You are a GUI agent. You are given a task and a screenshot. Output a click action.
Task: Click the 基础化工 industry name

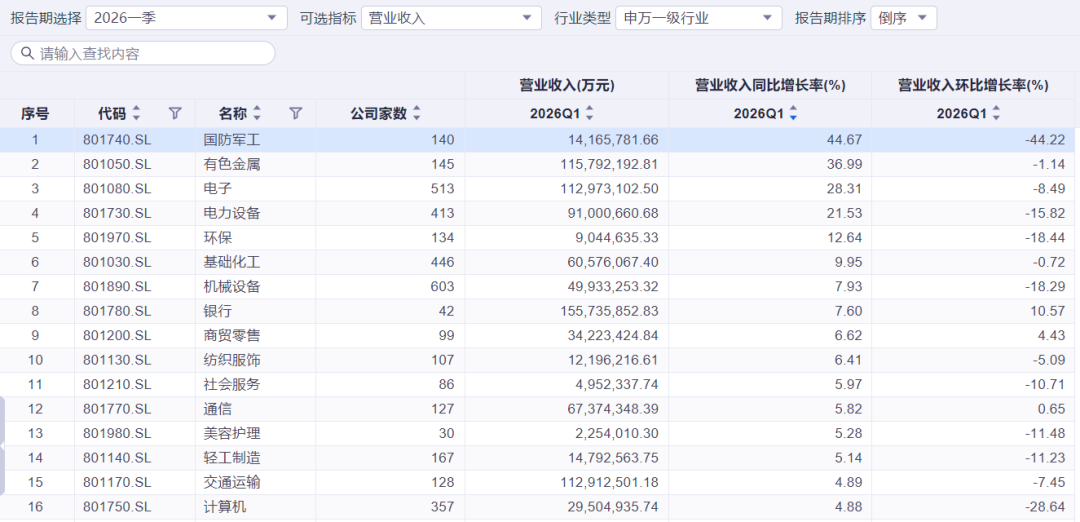click(x=232, y=262)
